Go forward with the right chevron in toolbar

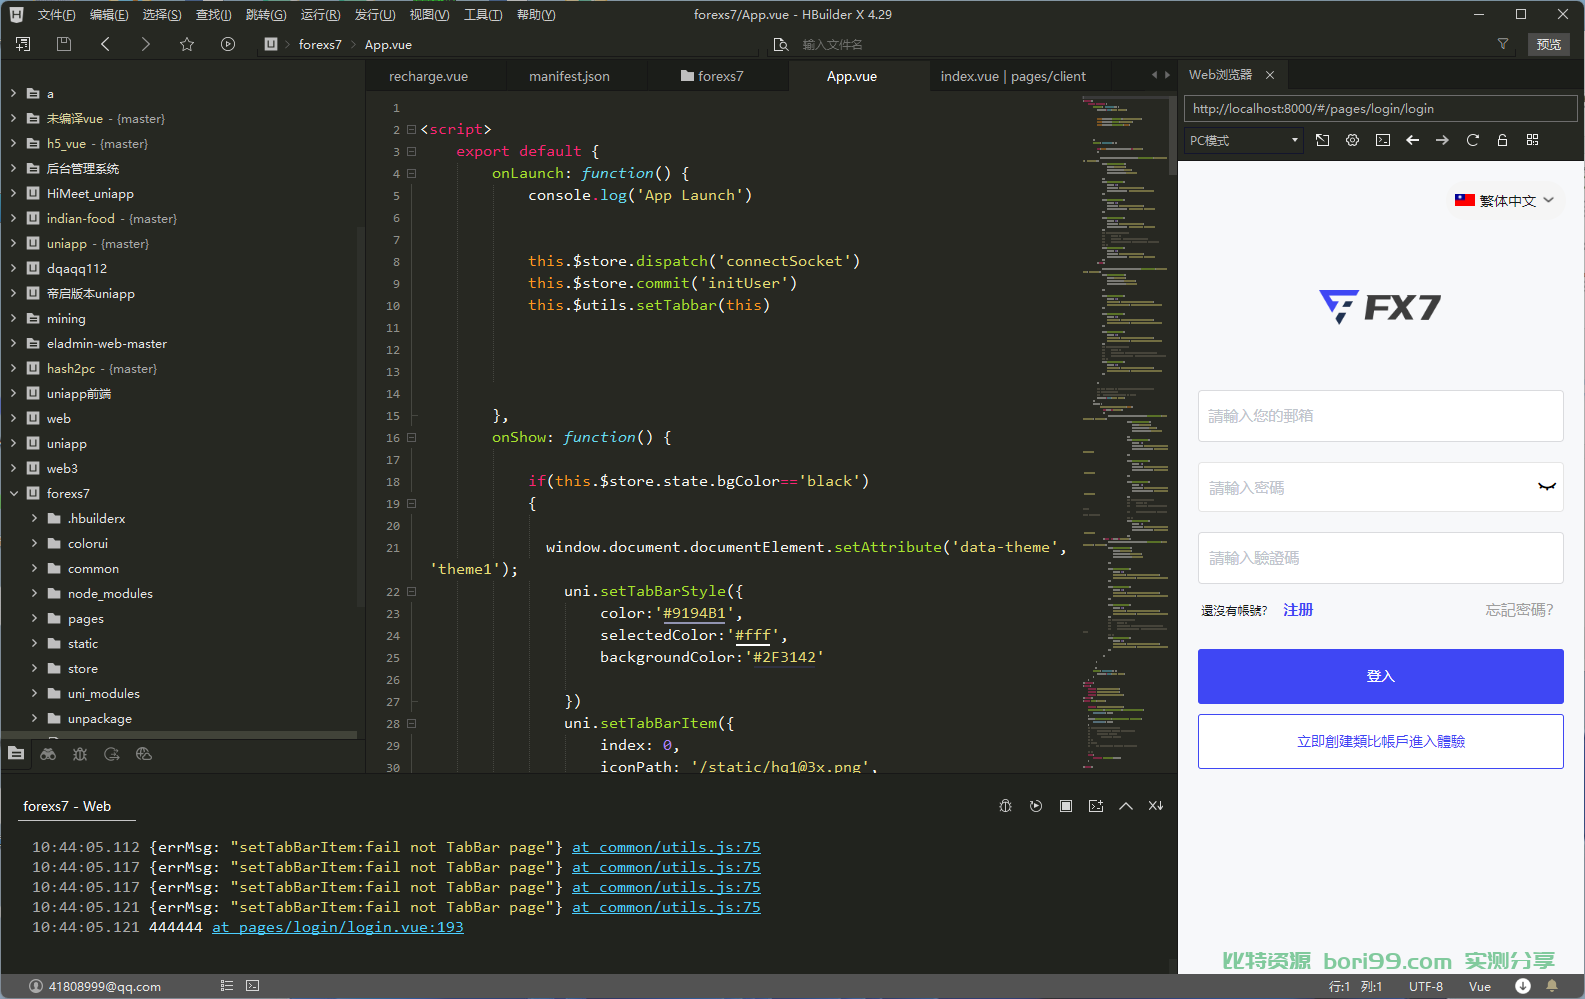pyautogui.click(x=146, y=44)
